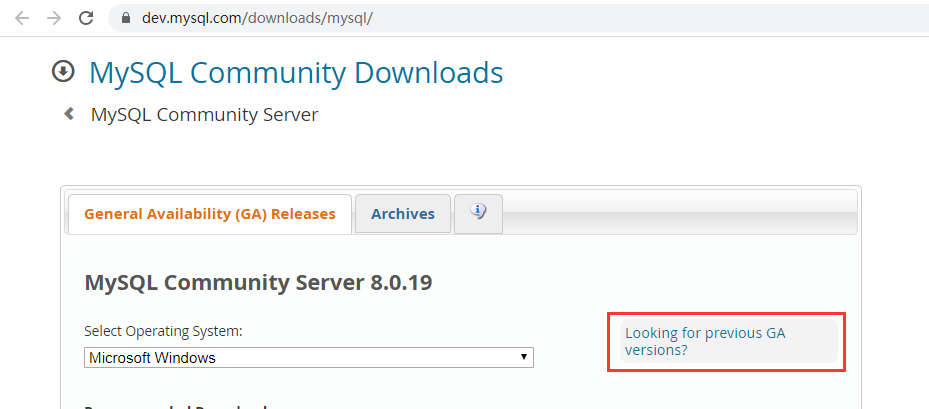The height and width of the screenshot is (409, 929).
Task: Click Looking for previous GA versions link
Action: tap(705, 341)
